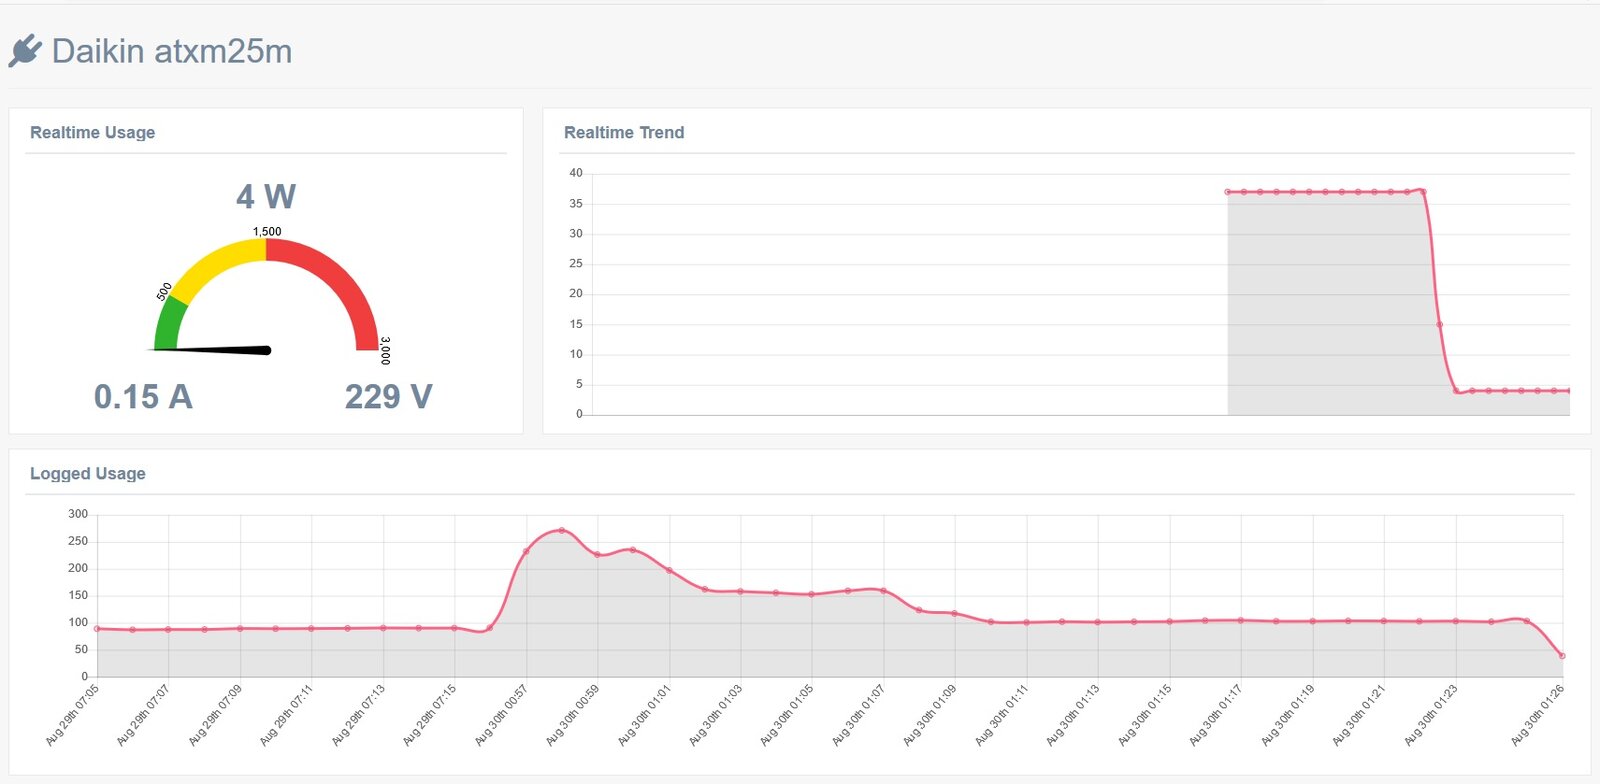The height and width of the screenshot is (784, 1600).
Task: Click the 0.15 A current reading
Action: (x=143, y=397)
